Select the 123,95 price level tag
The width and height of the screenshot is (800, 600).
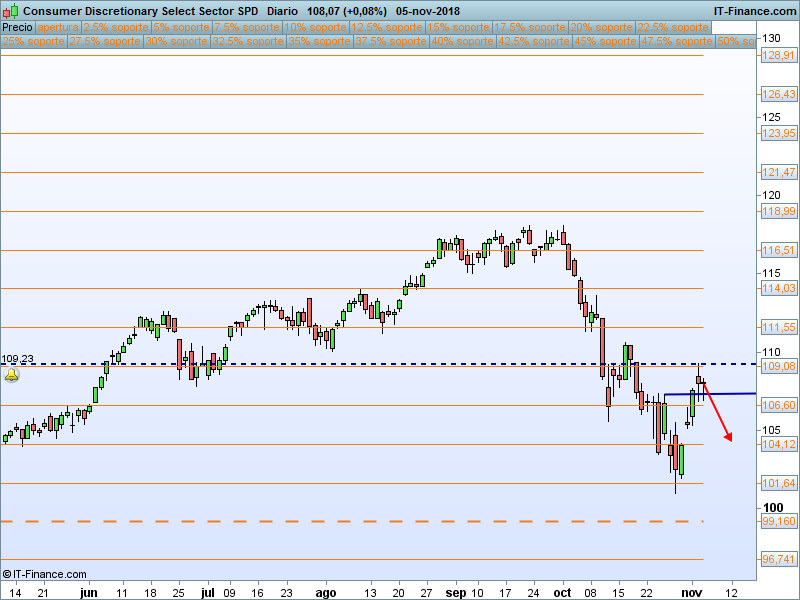(779, 133)
